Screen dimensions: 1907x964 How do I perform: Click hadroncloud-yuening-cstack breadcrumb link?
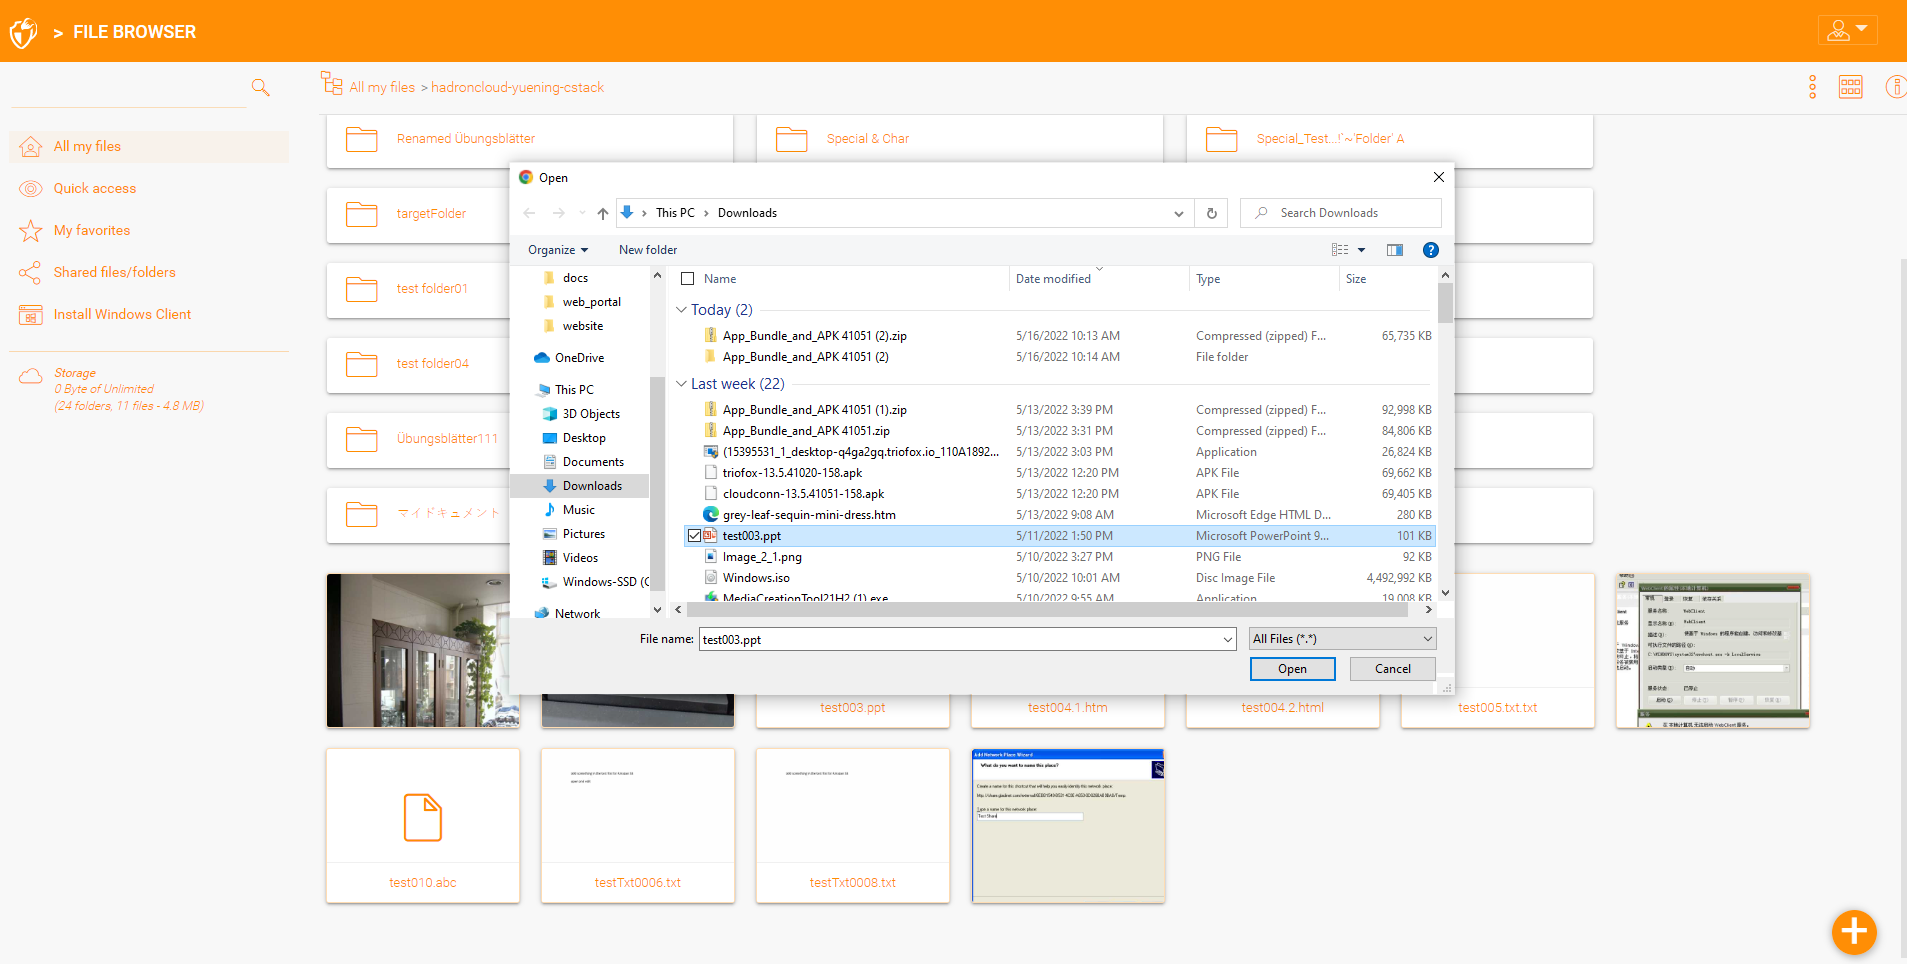click(x=518, y=88)
